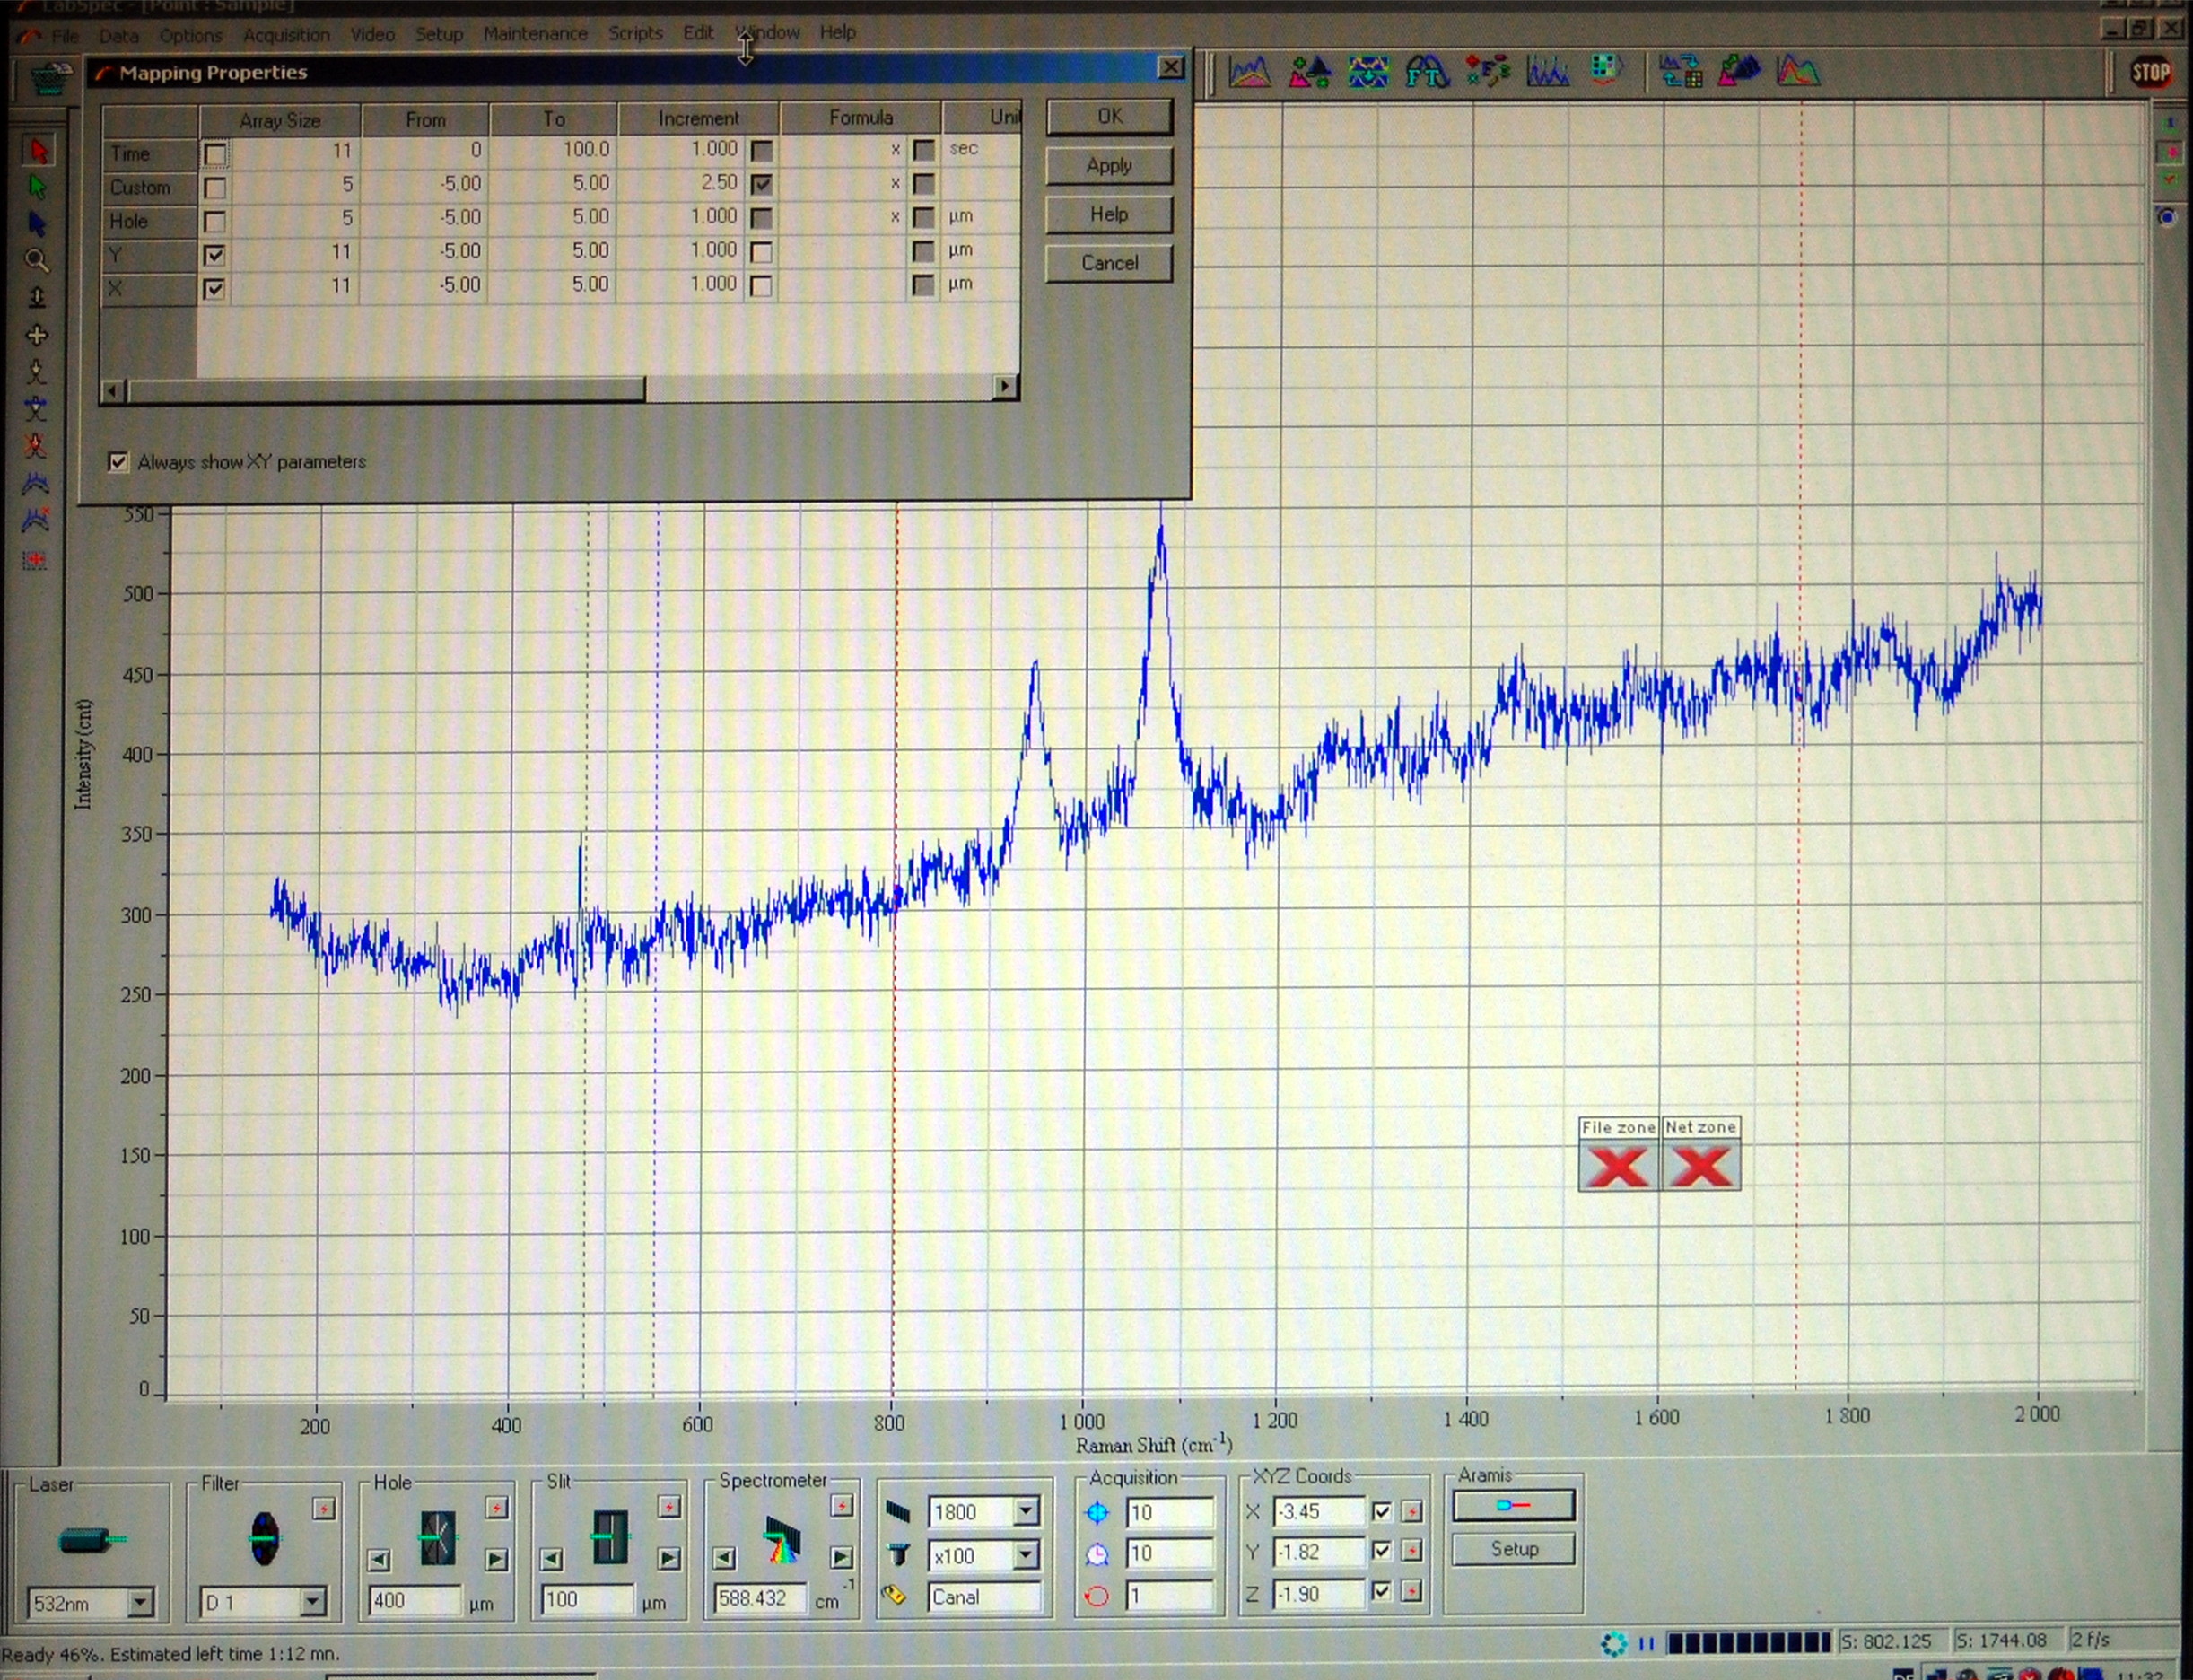This screenshot has width=2193, height=1680.
Task: Open the baseline correction toolbar icon
Action: pyautogui.click(x=1249, y=71)
